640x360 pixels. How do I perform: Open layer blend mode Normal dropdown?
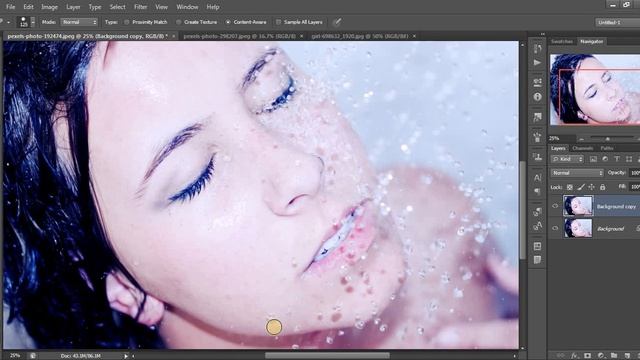coord(577,173)
